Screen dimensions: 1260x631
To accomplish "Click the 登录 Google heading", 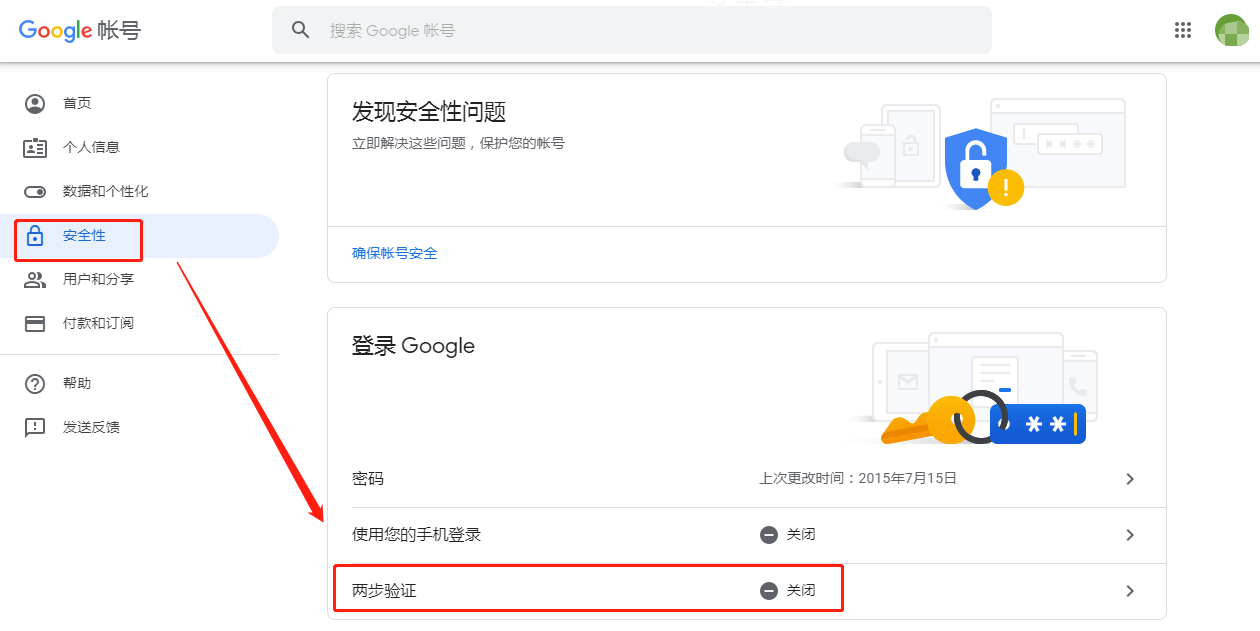I will [x=413, y=347].
